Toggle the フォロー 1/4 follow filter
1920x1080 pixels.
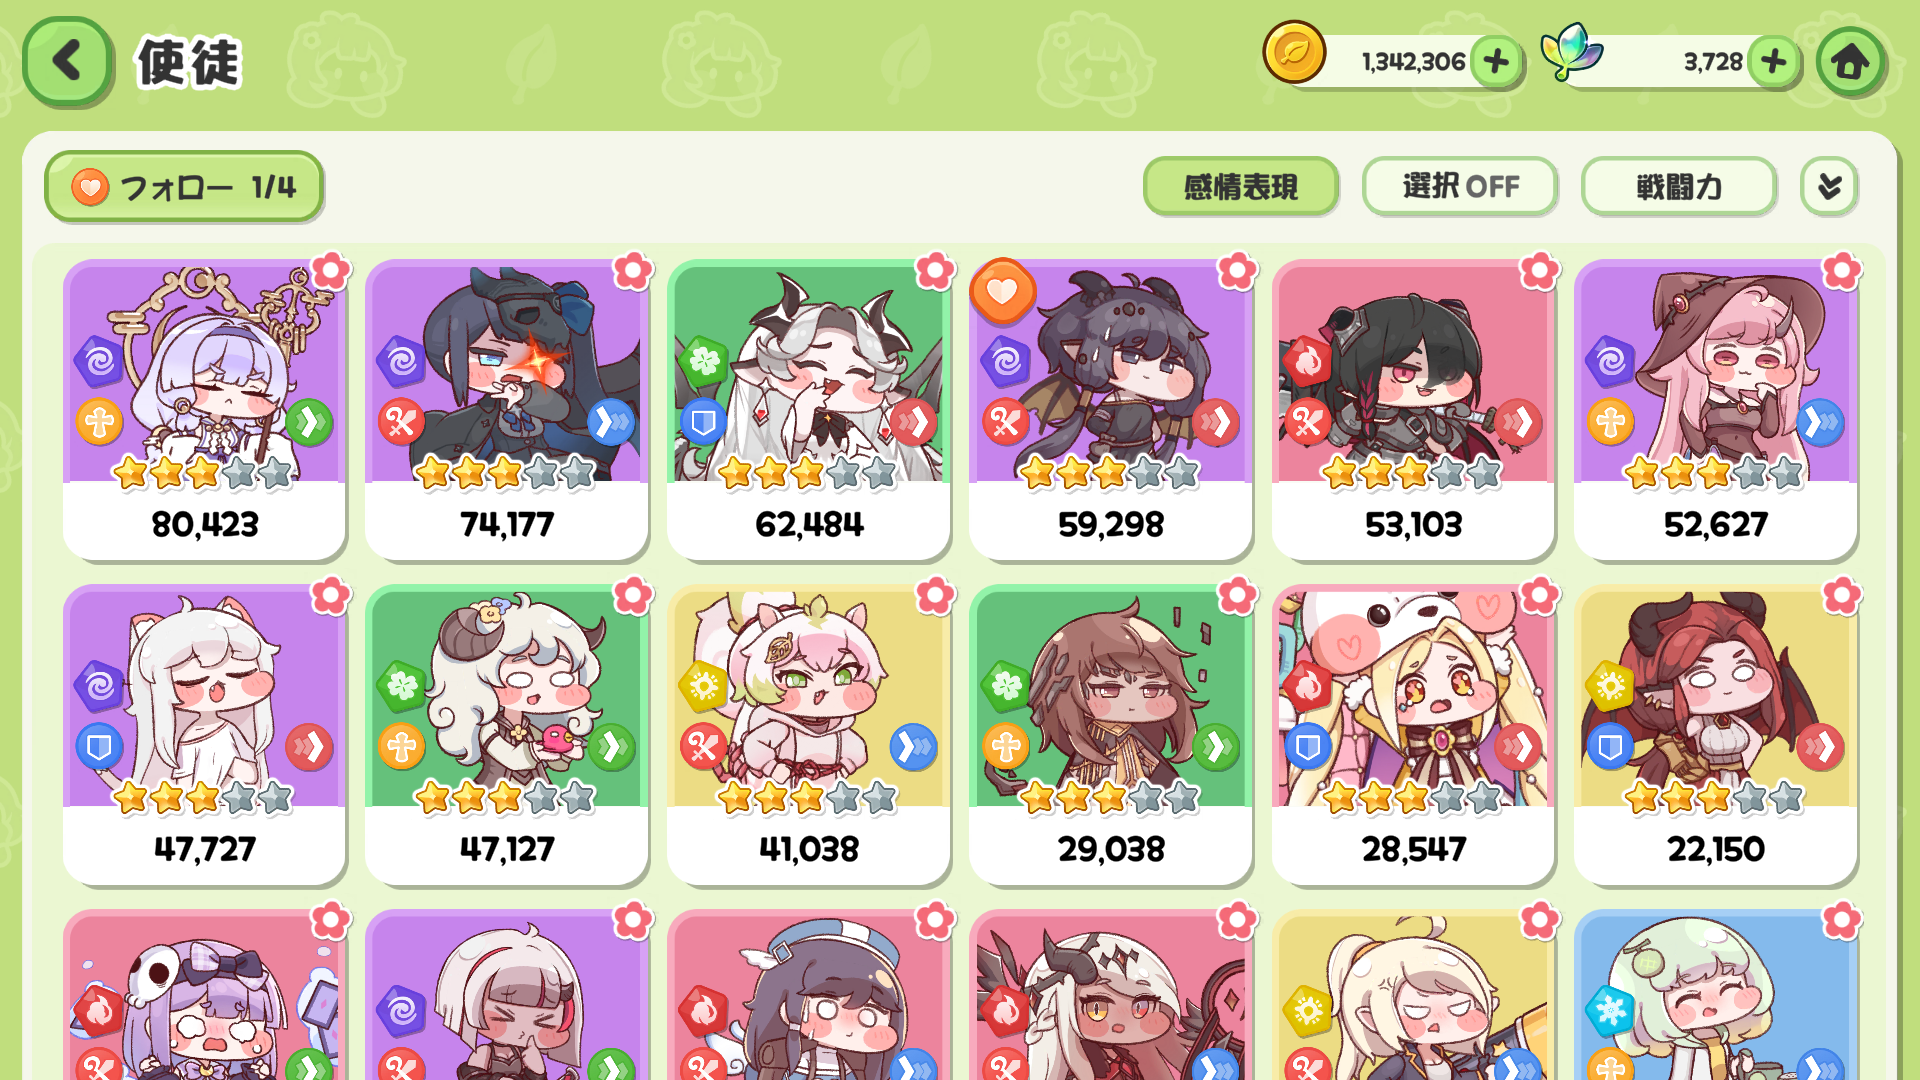pos(184,187)
